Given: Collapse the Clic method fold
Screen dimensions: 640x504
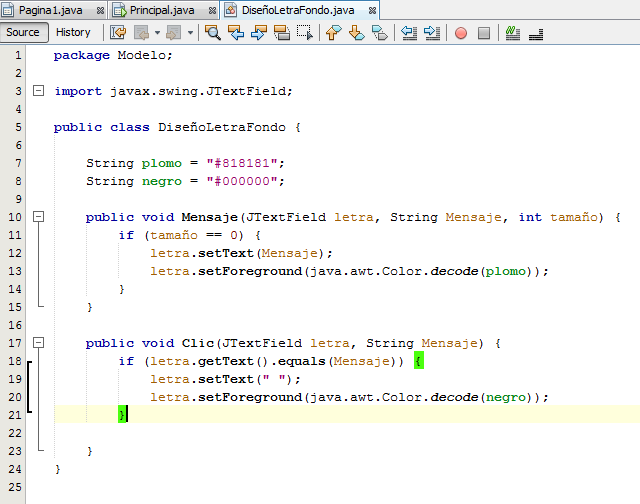Looking at the screenshot, I should (38, 342).
